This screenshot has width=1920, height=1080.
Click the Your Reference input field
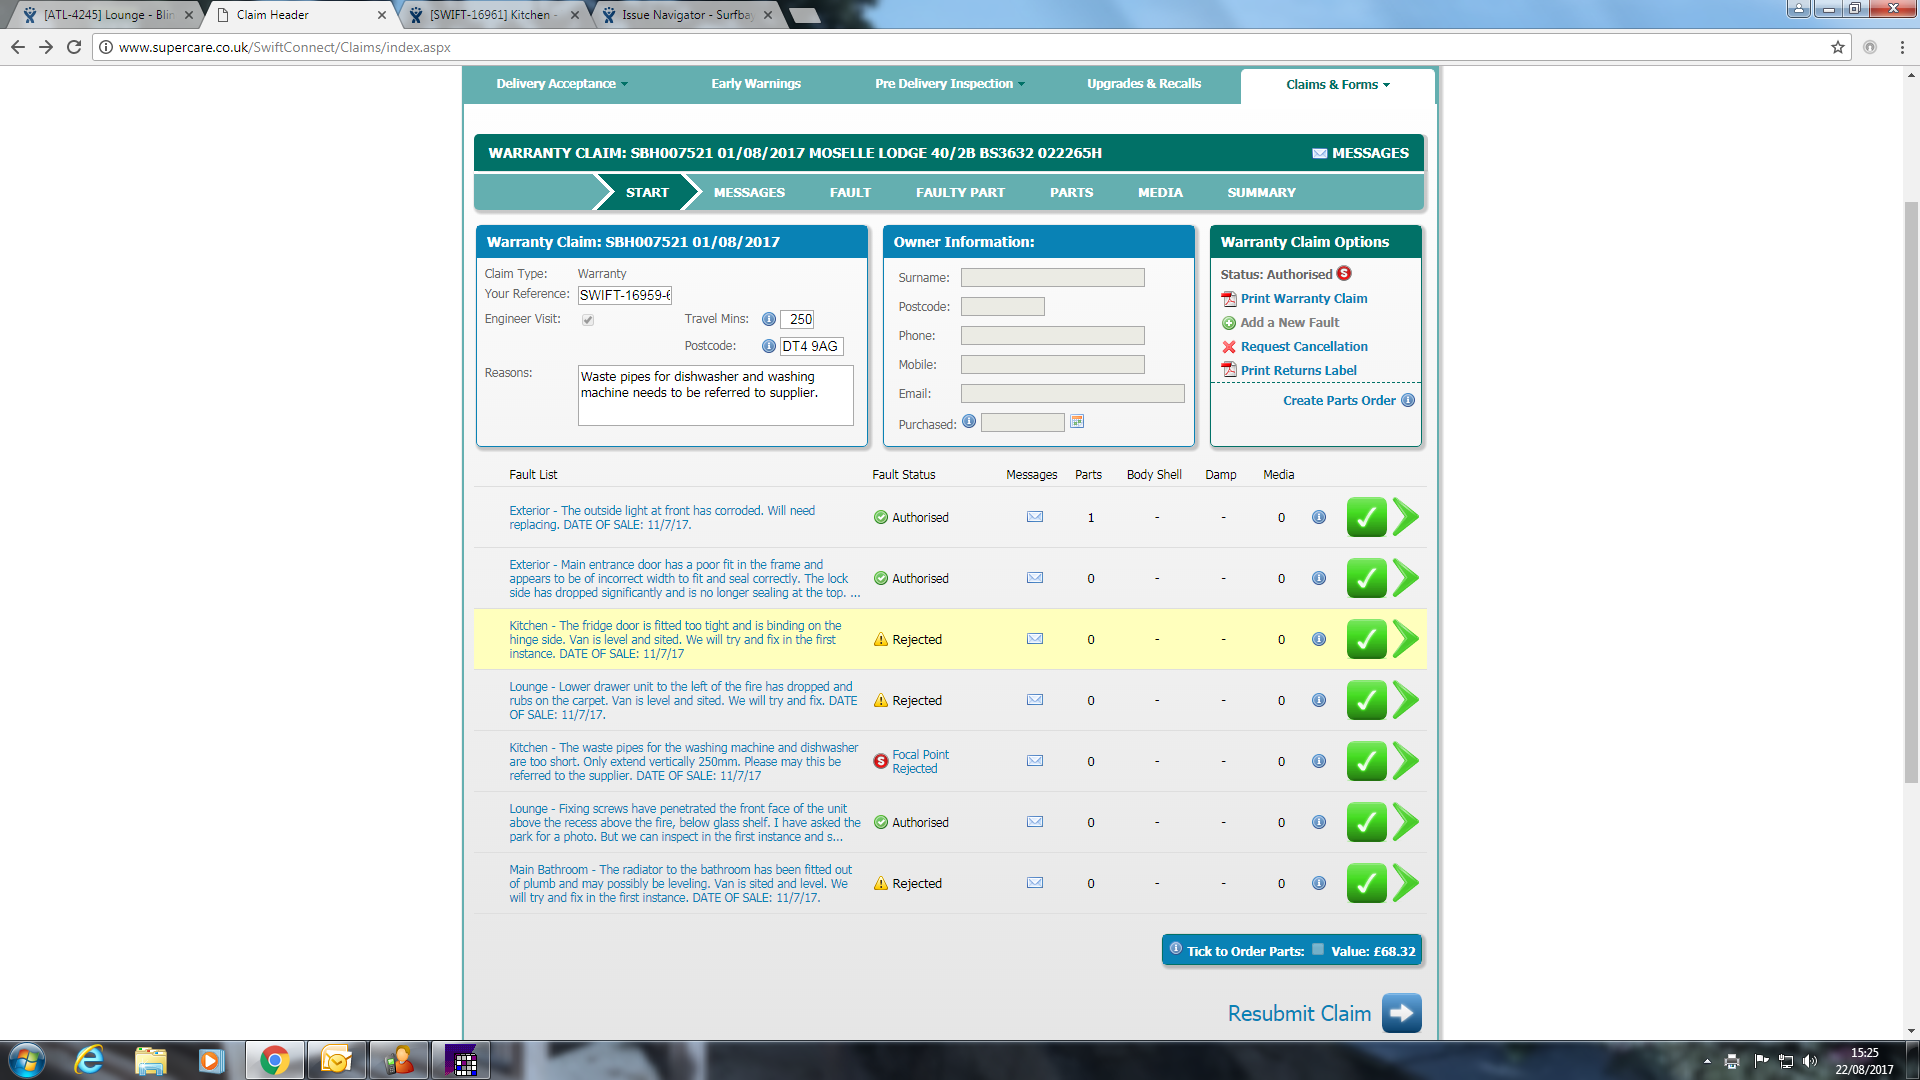click(x=625, y=295)
